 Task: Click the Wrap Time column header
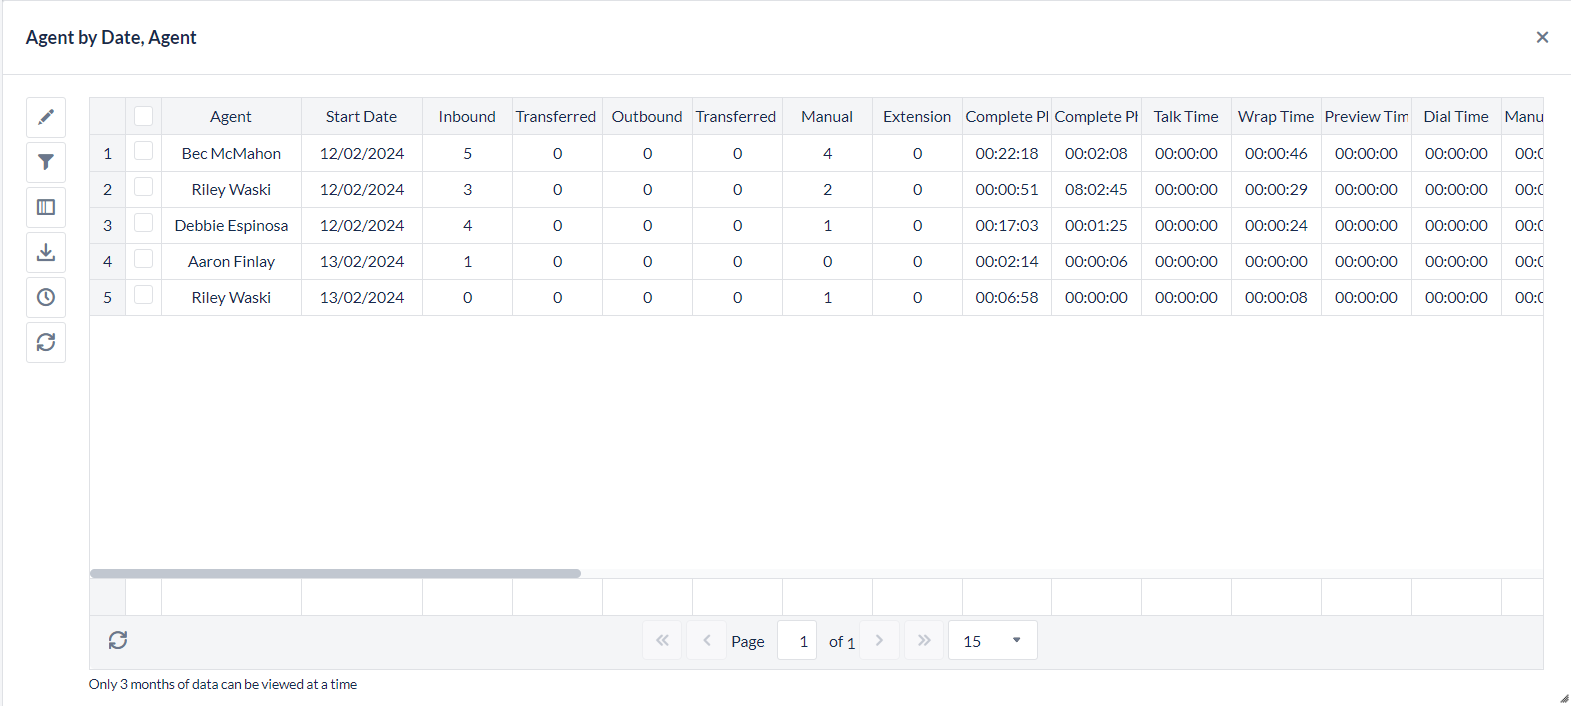click(x=1275, y=117)
